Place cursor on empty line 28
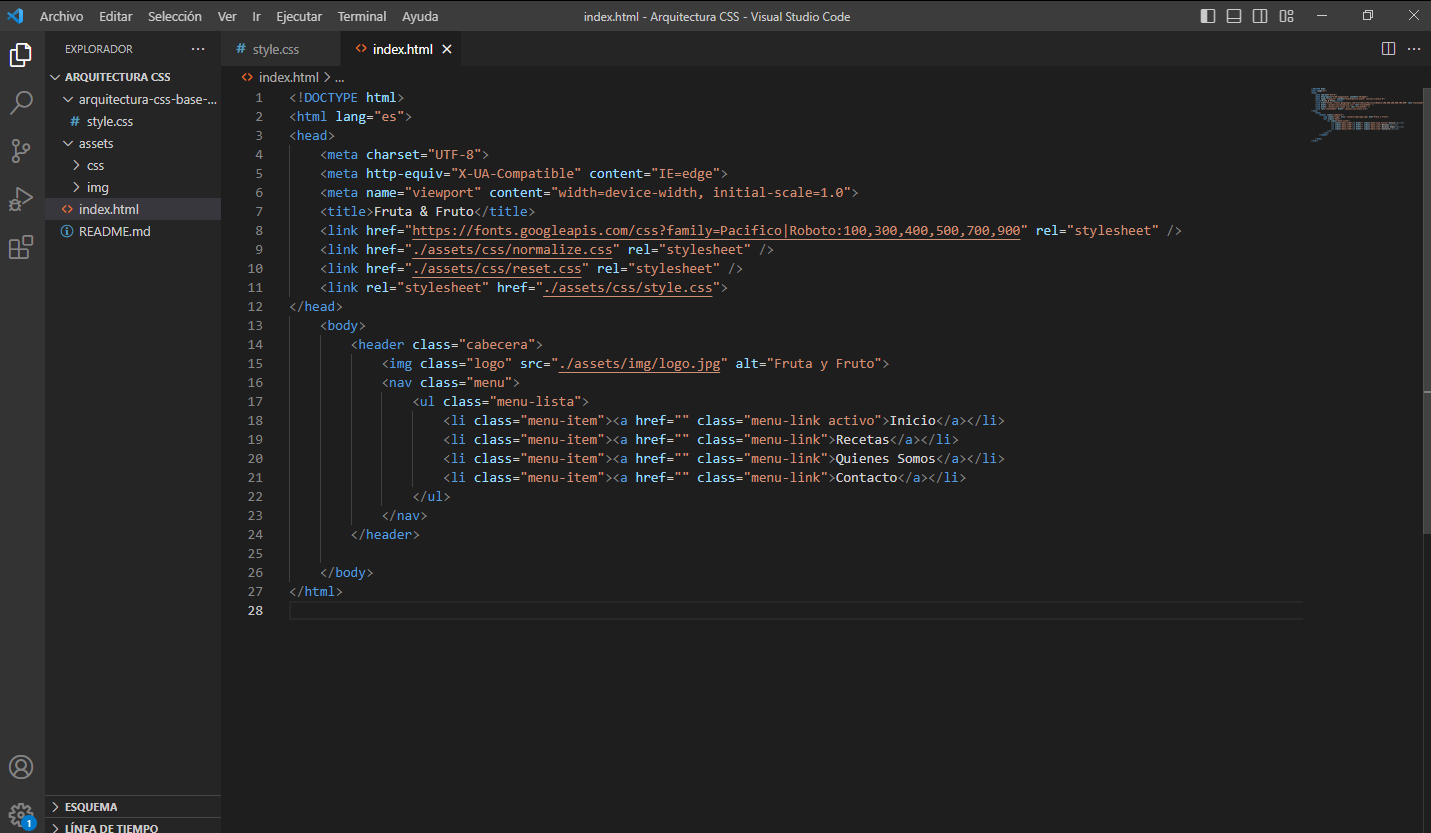Screen dimensions: 1431x833 pyautogui.click(x=796, y=611)
